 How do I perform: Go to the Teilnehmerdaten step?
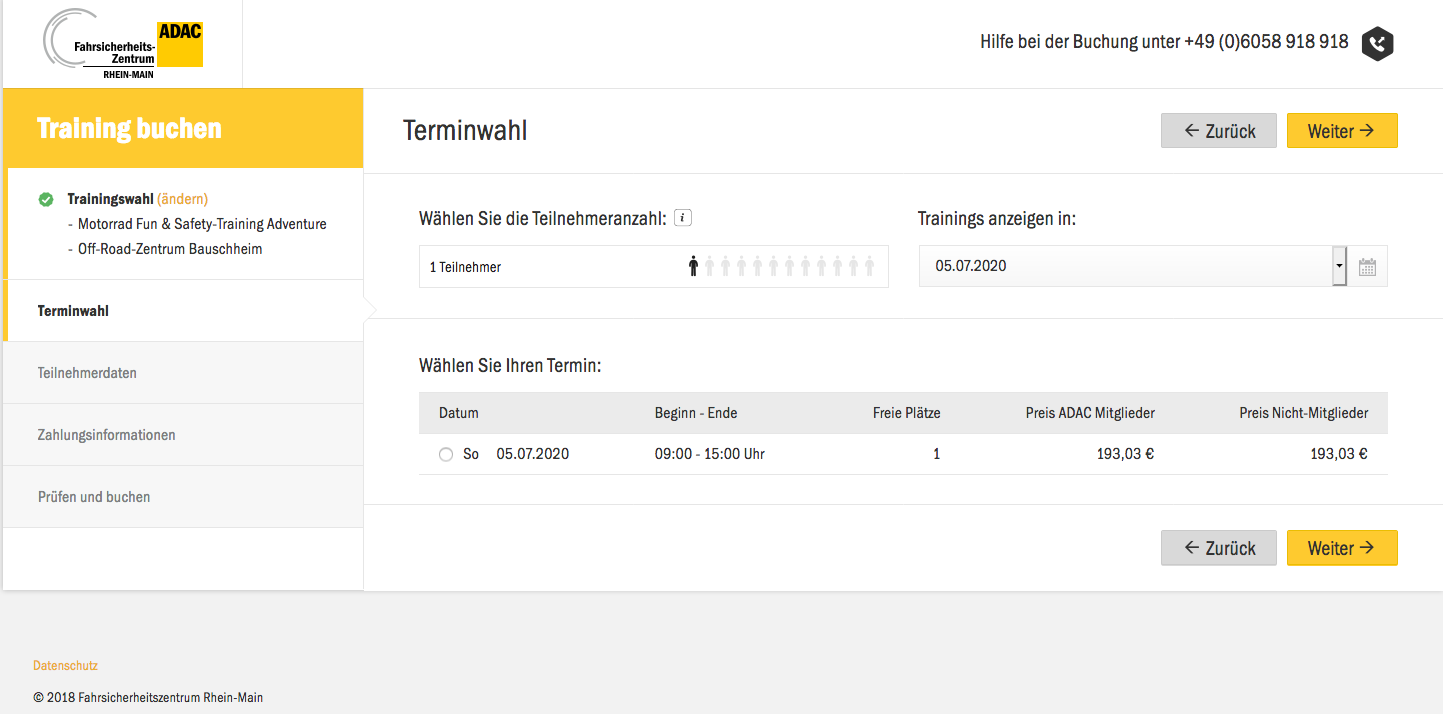pos(87,373)
